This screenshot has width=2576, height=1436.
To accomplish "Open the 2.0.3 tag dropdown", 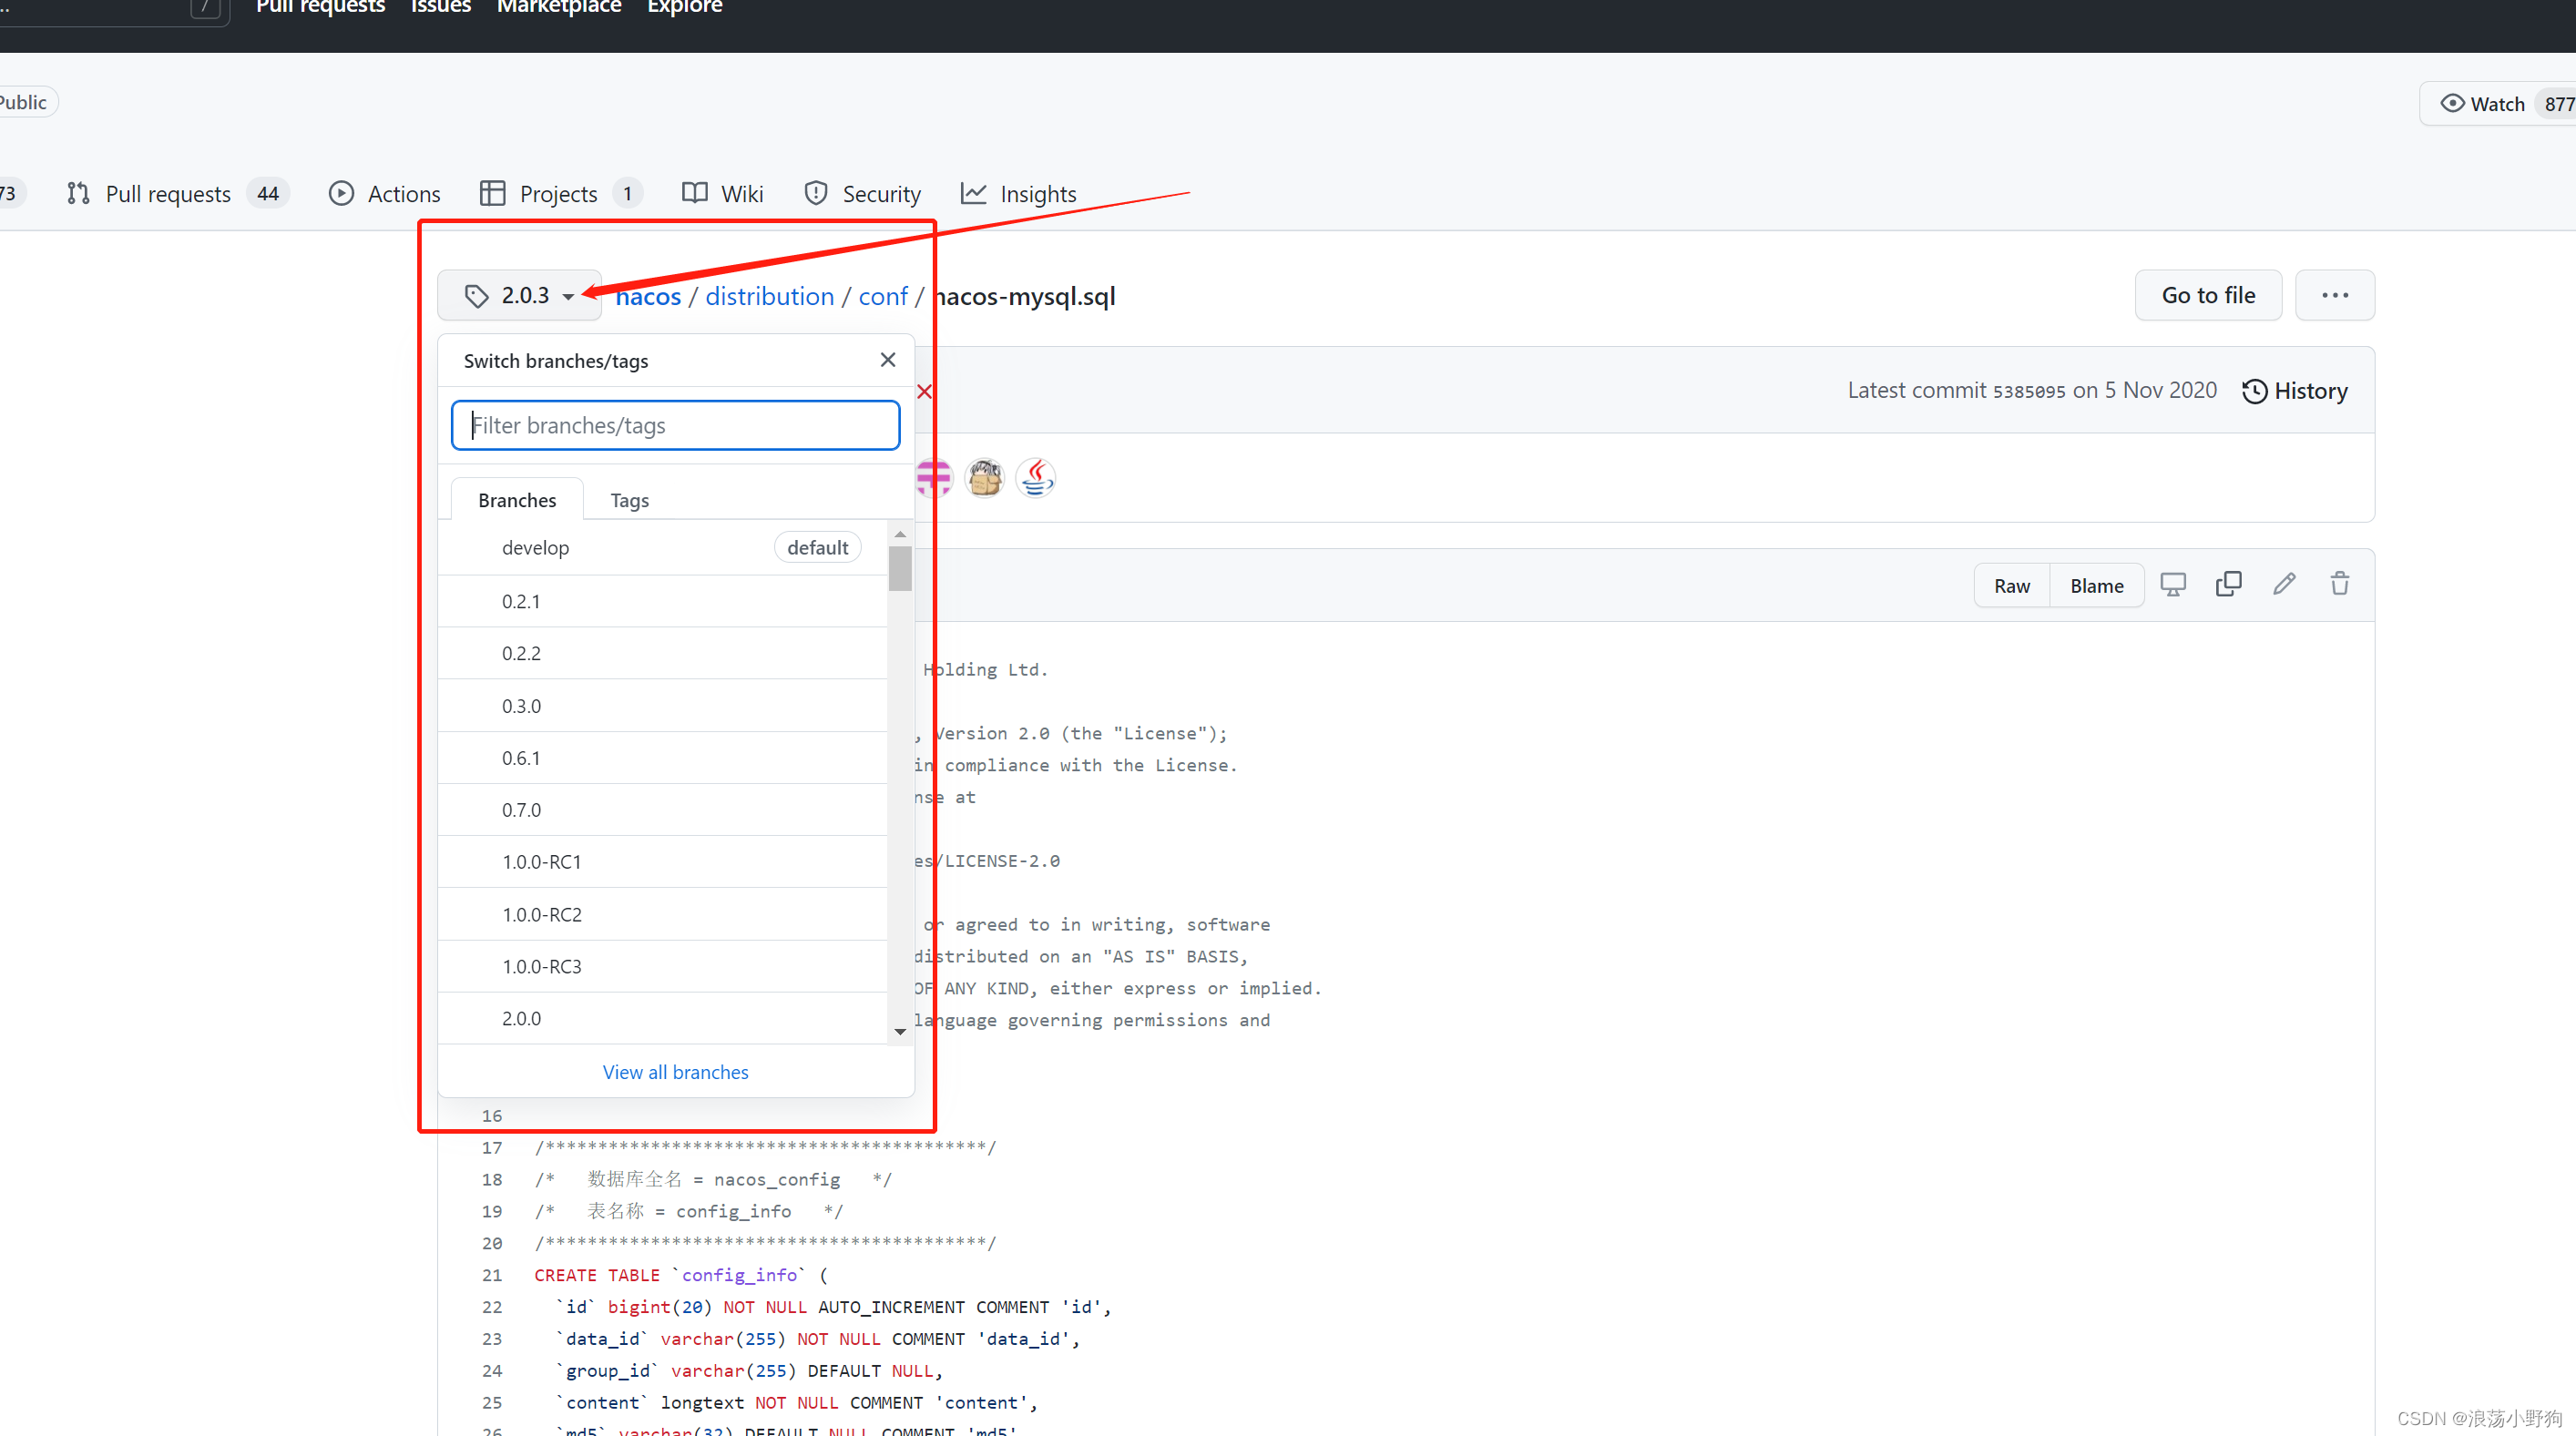I will point(519,295).
